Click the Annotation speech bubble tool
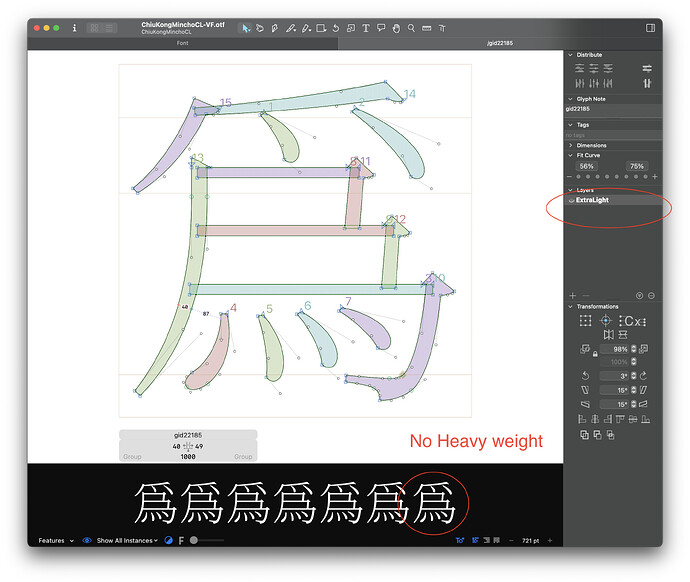 [381, 28]
